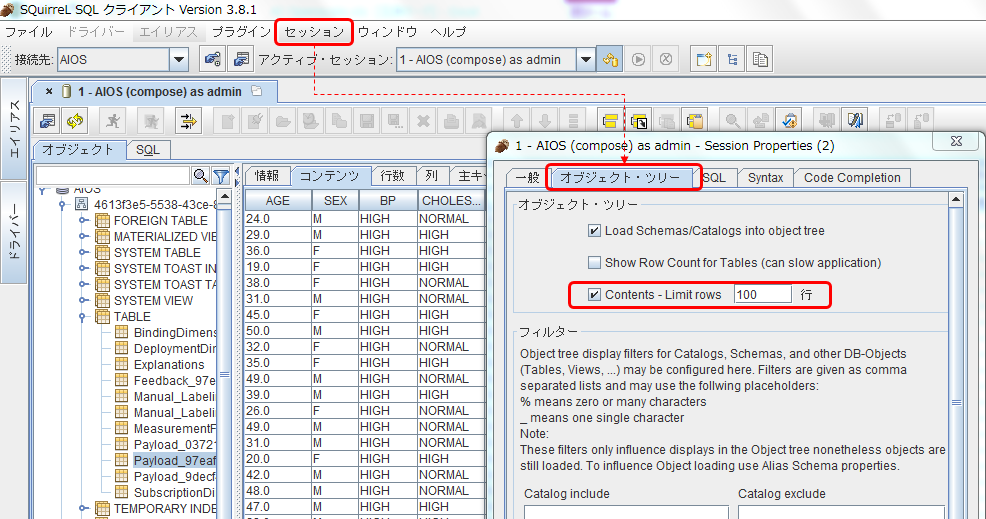Switch to the Syntax tab
986x519 pixels.
pyautogui.click(x=765, y=177)
